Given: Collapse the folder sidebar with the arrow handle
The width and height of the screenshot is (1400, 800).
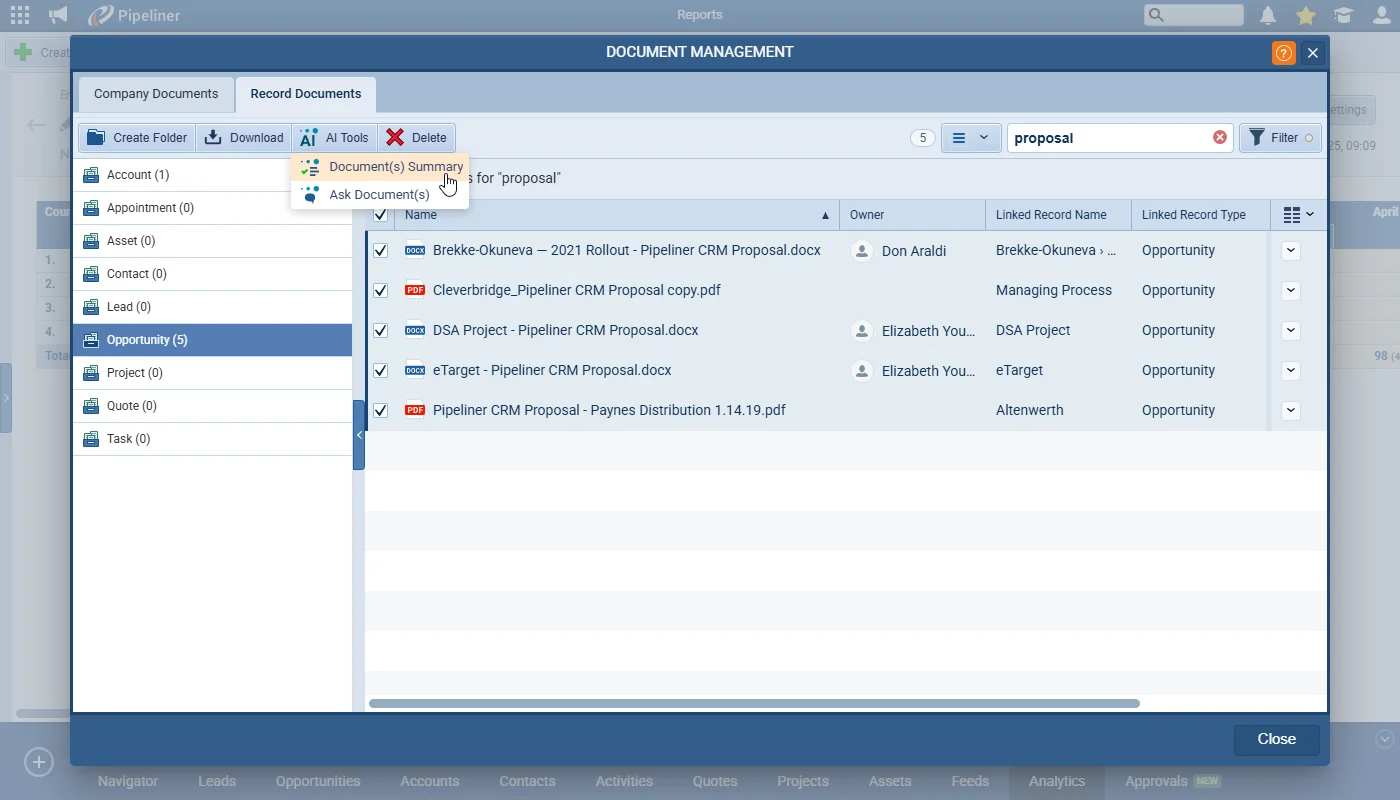Looking at the screenshot, I should click(x=359, y=435).
